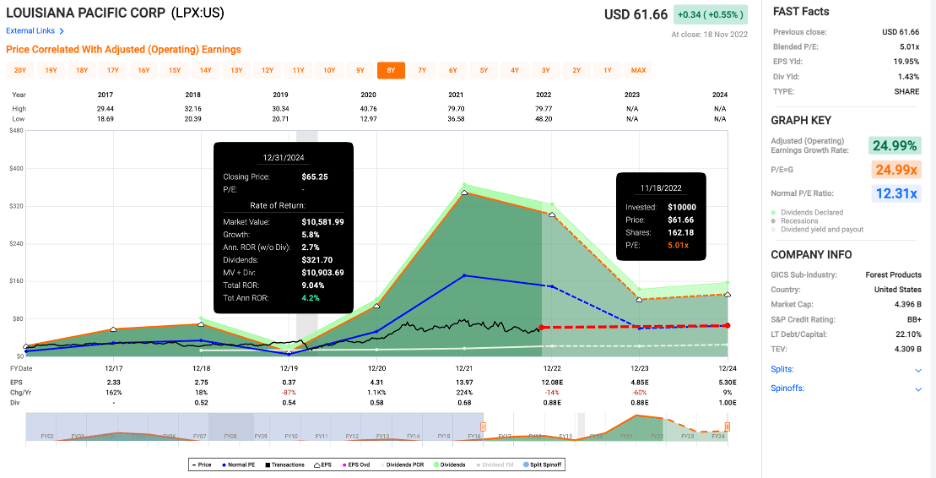Expand the Spinoffs section chevron
The image size is (936, 478).
point(918,389)
